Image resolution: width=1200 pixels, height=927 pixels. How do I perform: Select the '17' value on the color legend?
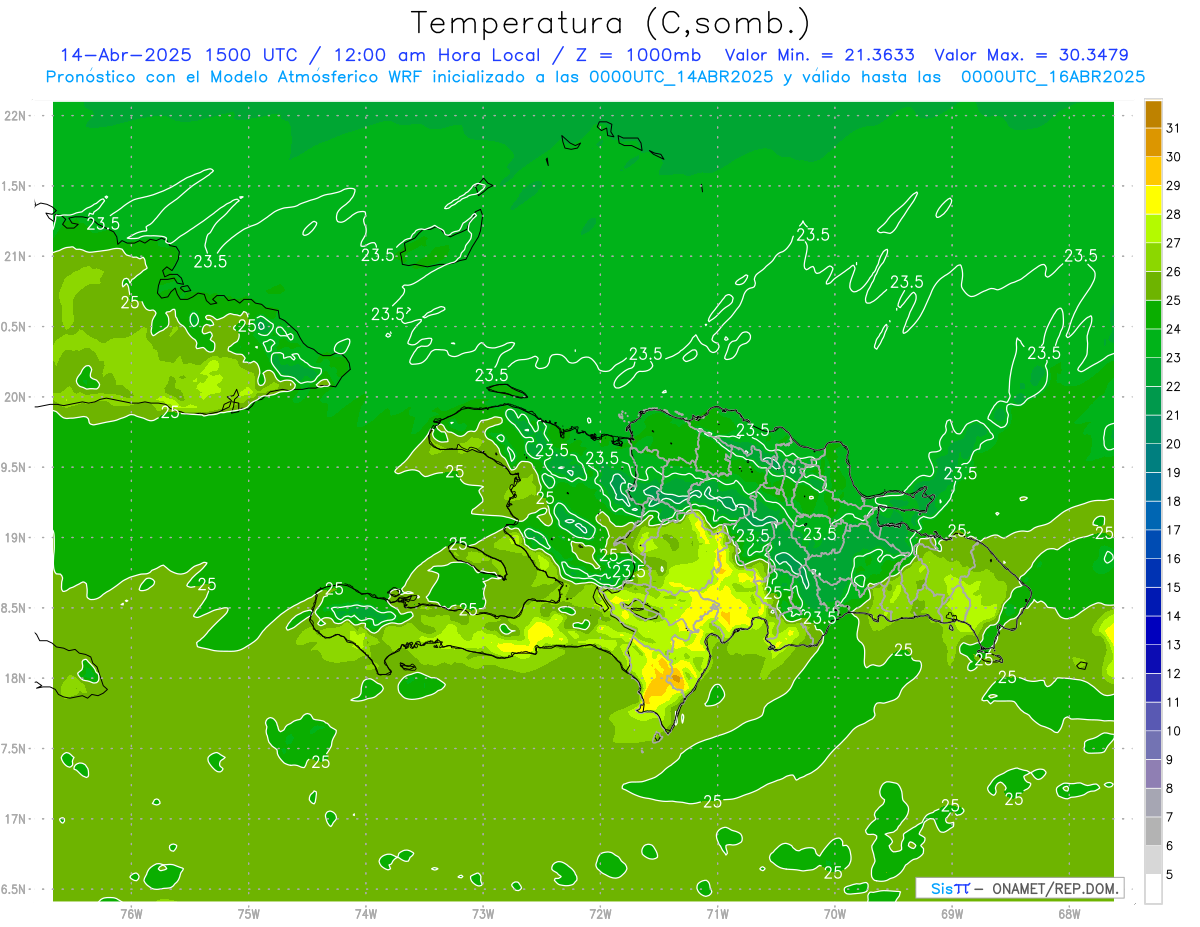(1173, 530)
